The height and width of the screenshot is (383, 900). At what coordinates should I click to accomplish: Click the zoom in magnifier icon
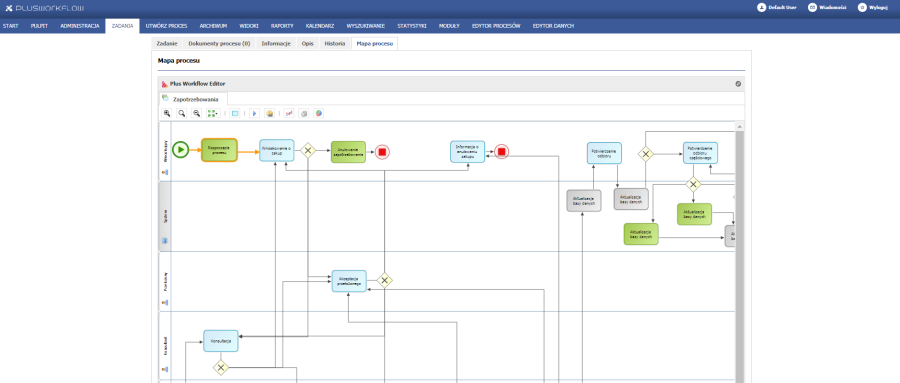(166, 113)
